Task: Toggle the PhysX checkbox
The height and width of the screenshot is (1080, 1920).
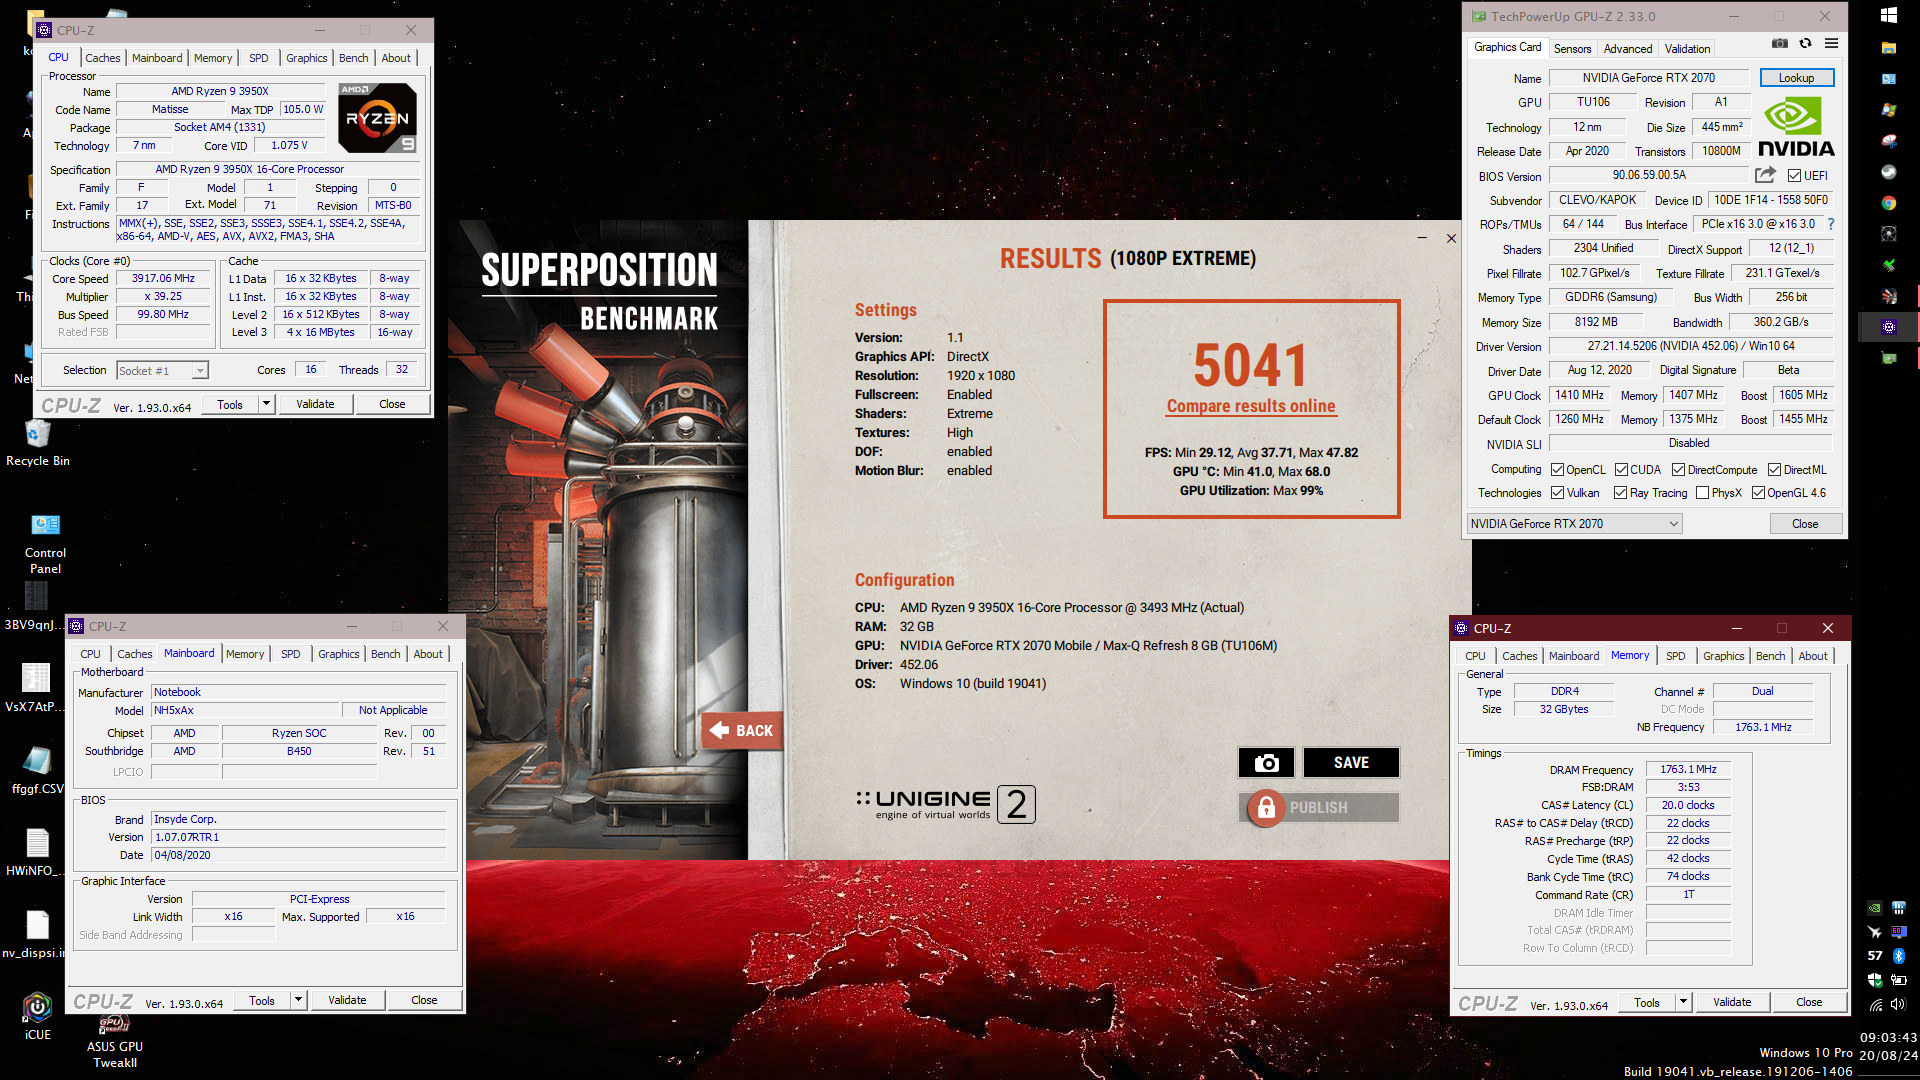Action: [1702, 493]
